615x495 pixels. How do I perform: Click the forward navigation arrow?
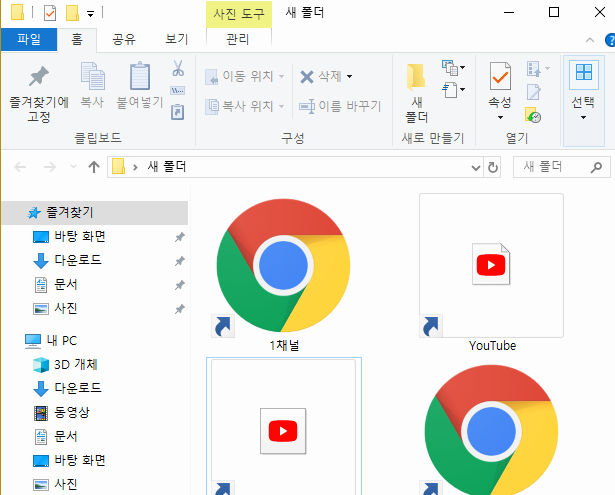coord(49,167)
